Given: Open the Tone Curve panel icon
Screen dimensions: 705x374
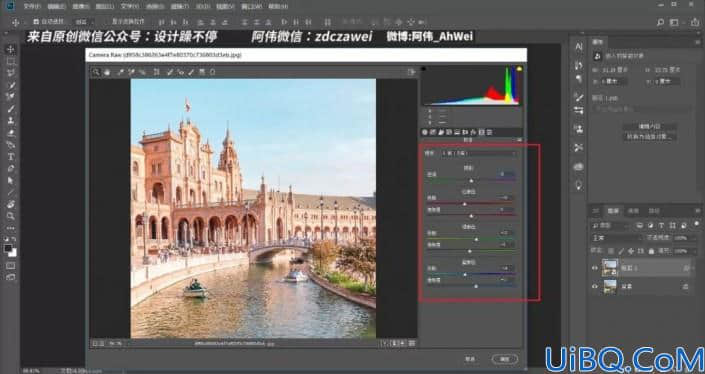Looking at the screenshot, I should pos(433,132).
